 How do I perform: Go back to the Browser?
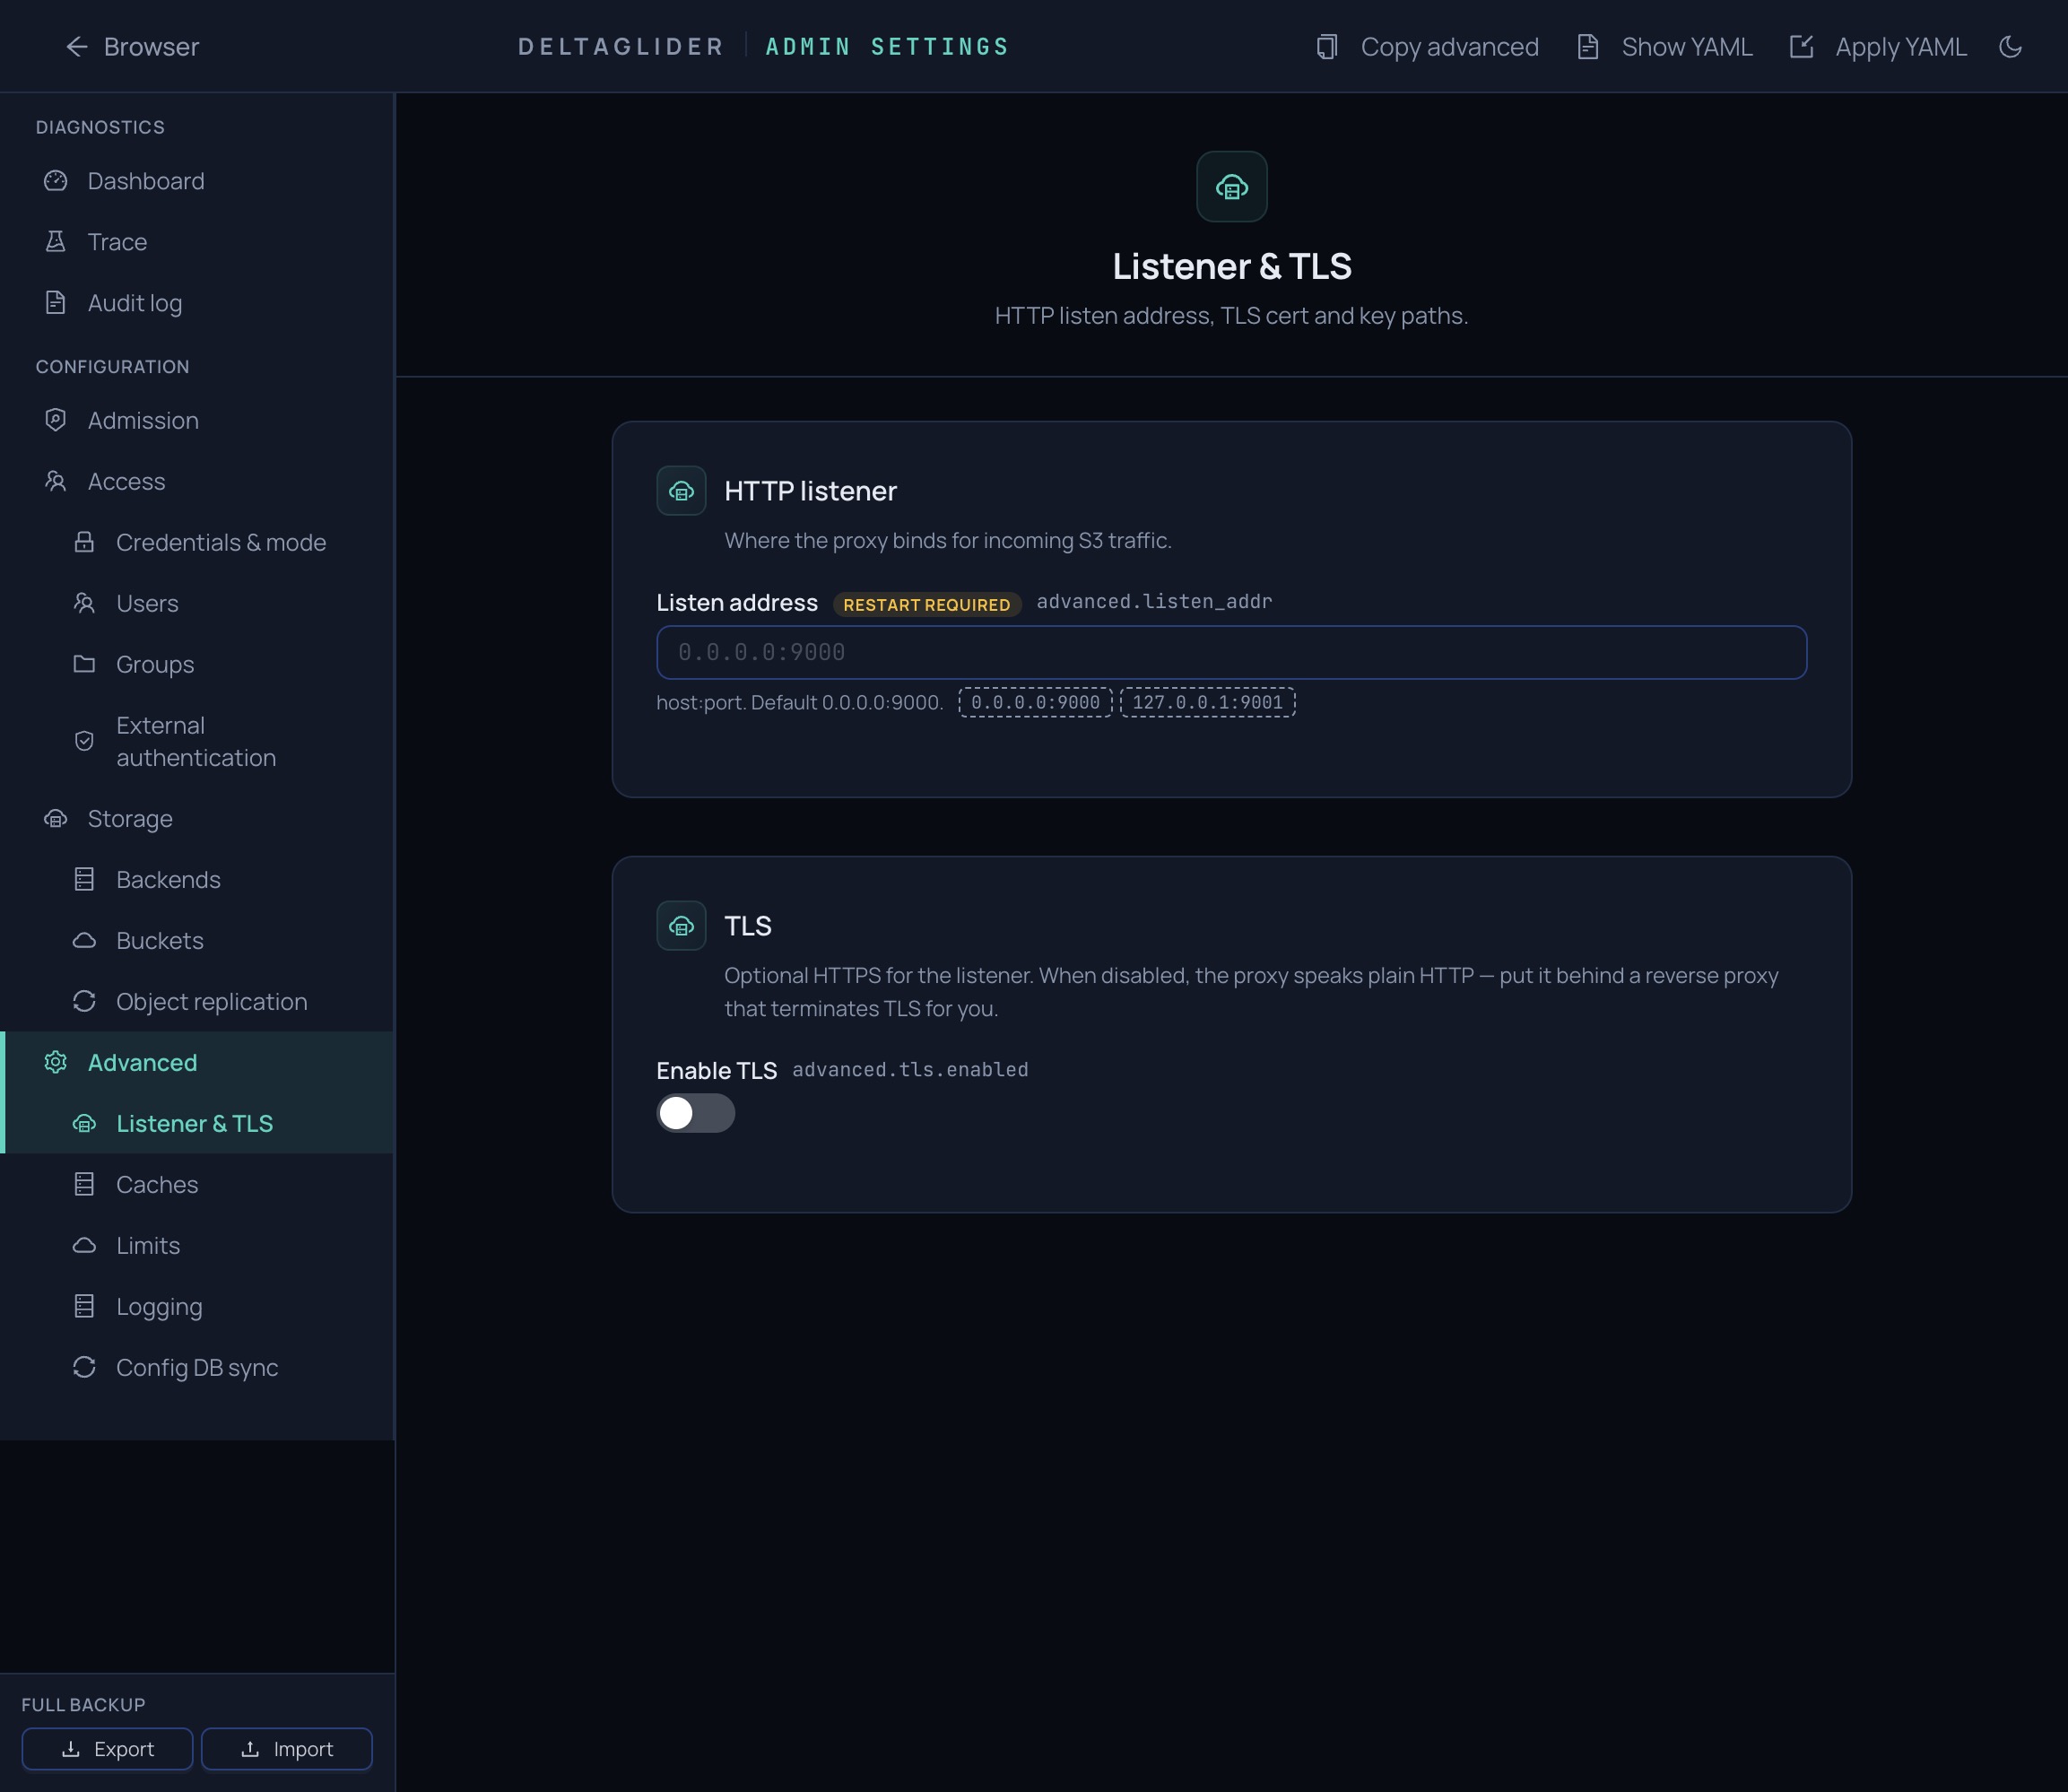coord(132,47)
